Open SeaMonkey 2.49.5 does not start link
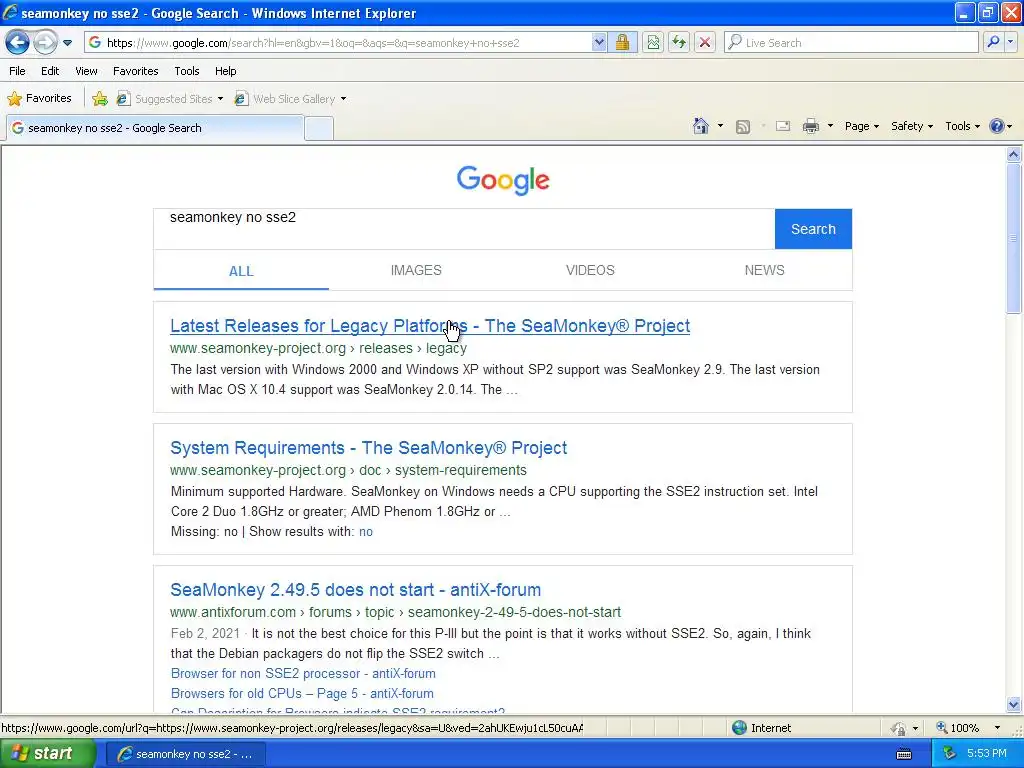 tap(355, 590)
